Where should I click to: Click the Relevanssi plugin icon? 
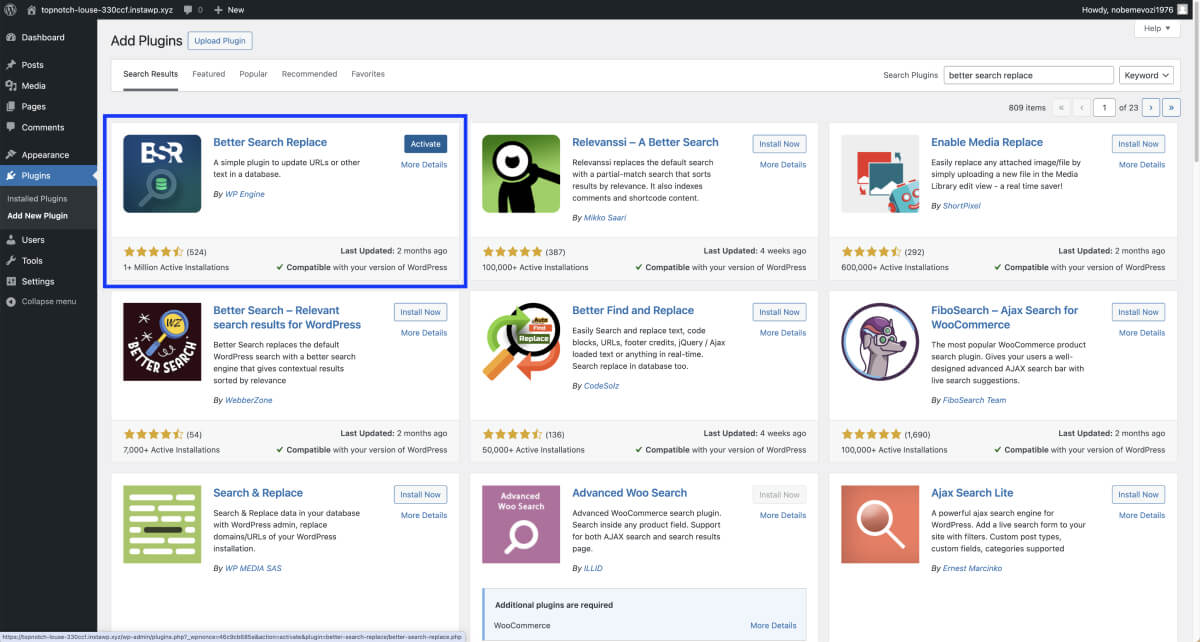tap(521, 174)
